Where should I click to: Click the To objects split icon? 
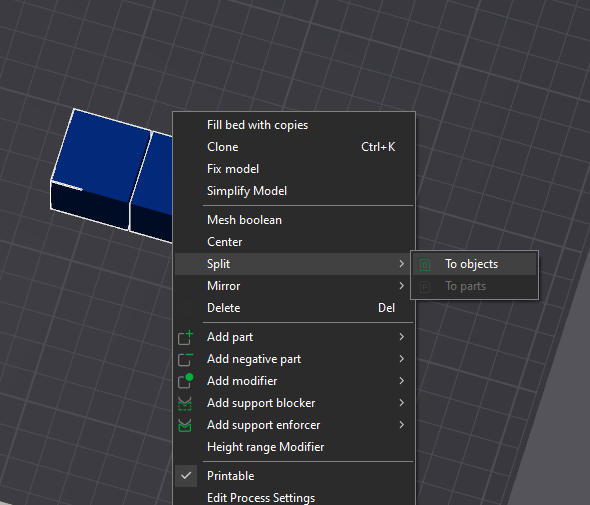pyautogui.click(x=425, y=265)
